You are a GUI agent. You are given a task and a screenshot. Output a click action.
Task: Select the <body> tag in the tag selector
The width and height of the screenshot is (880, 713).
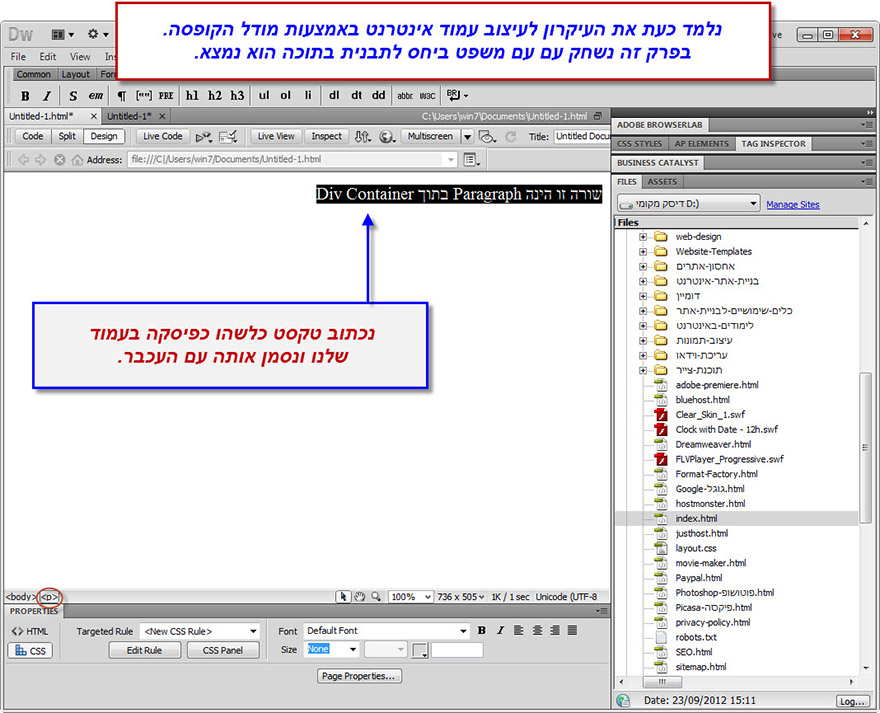coord(21,597)
